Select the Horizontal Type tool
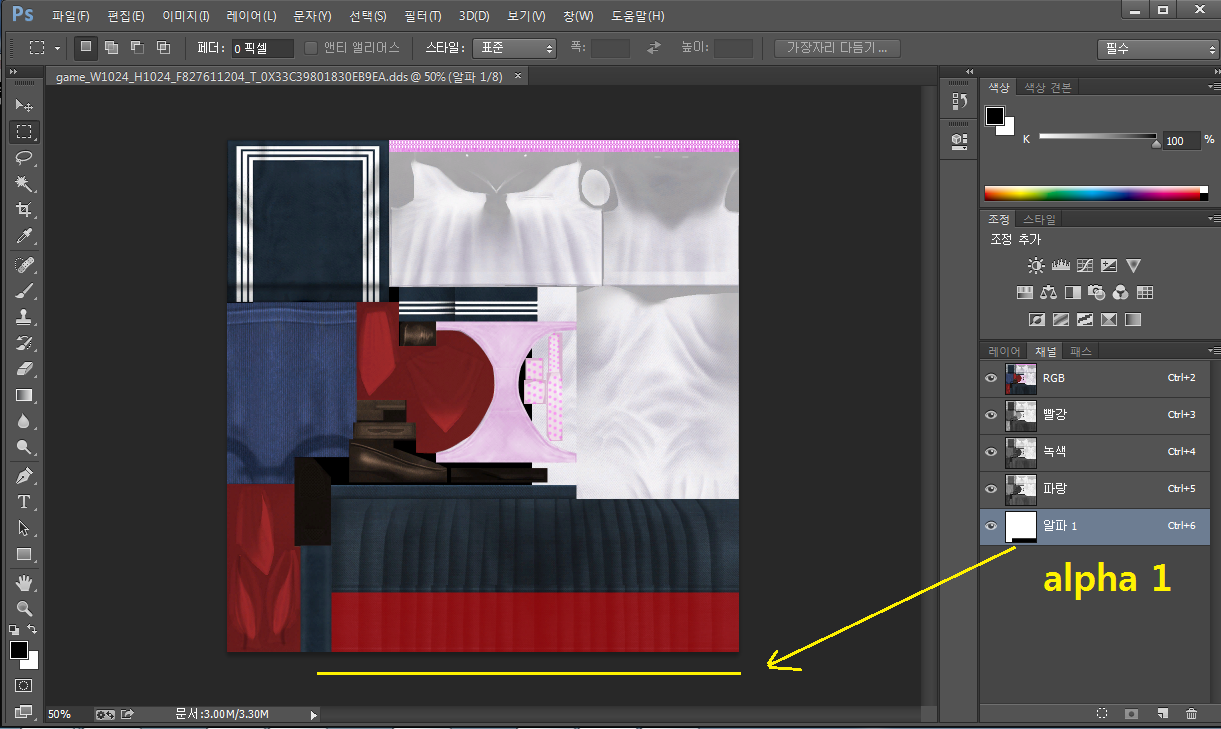Viewport: 1221px width, 729px height. click(x=25, y=502)
